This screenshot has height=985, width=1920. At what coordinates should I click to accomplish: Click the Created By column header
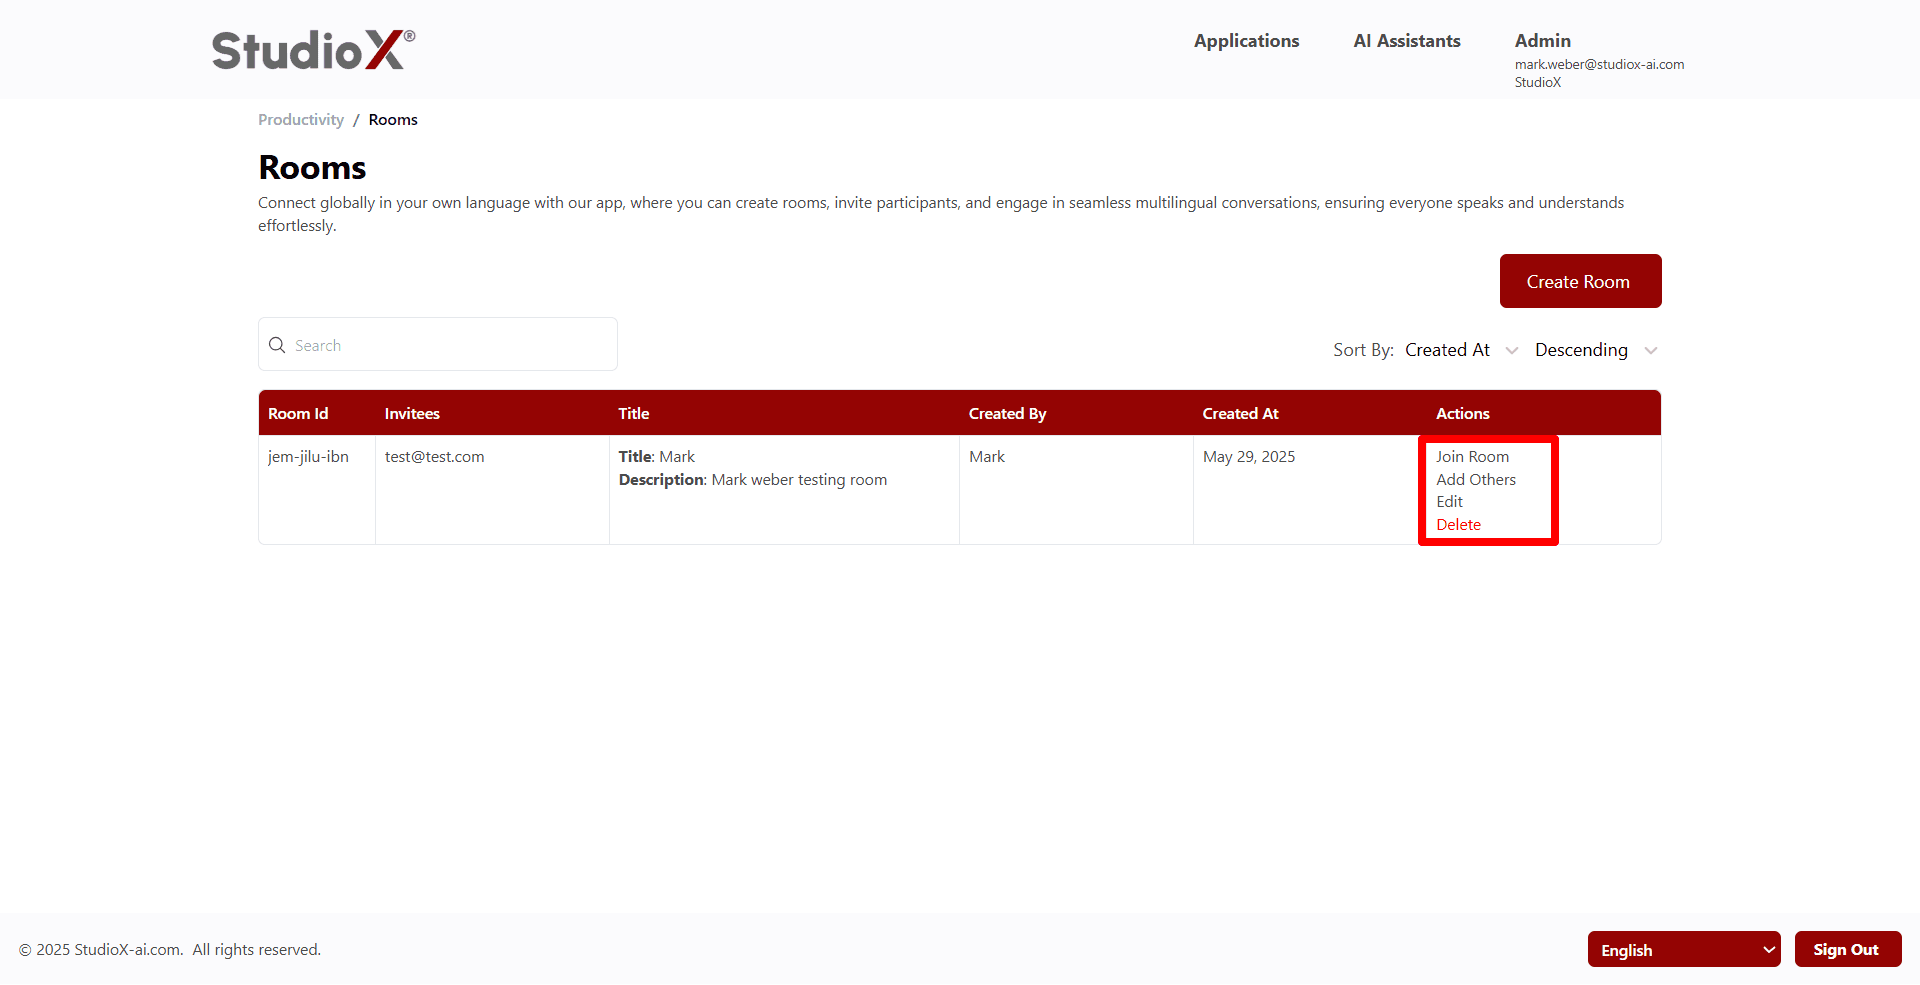point(1007,414)
